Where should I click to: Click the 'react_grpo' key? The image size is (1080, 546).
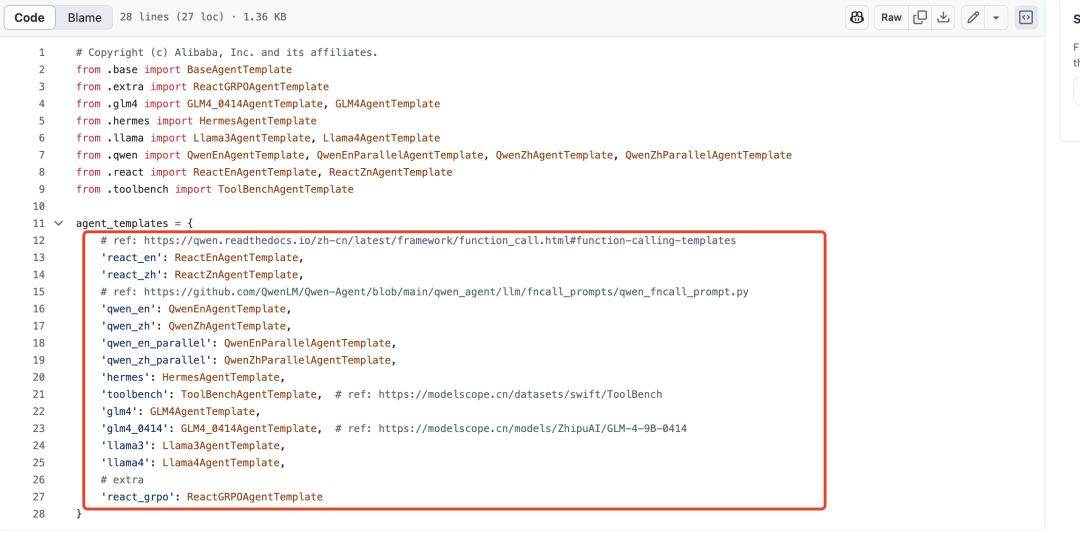[137, 497]
